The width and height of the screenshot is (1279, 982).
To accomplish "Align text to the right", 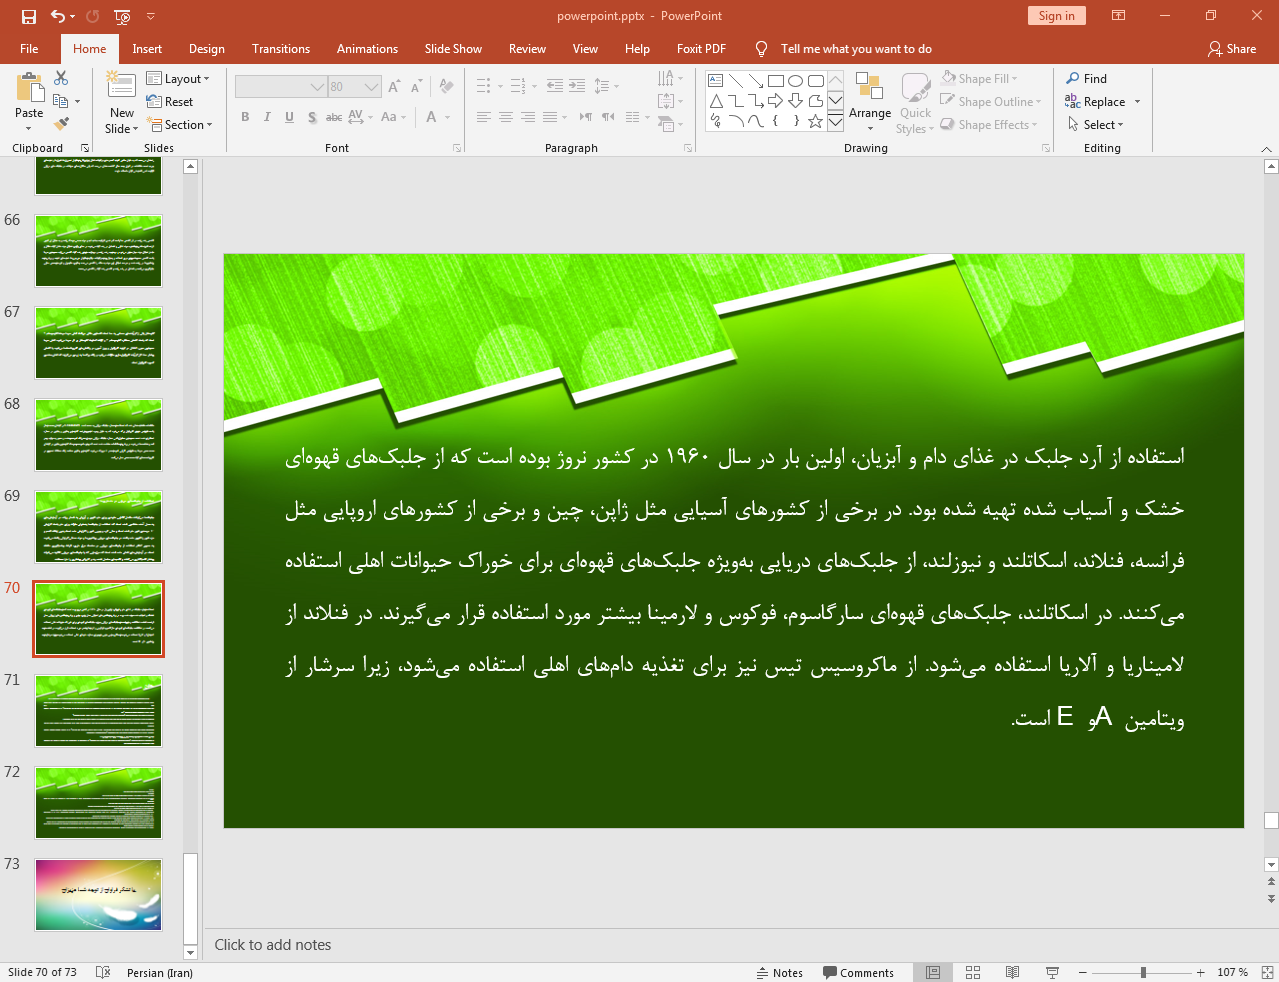I will click(528, 117).
